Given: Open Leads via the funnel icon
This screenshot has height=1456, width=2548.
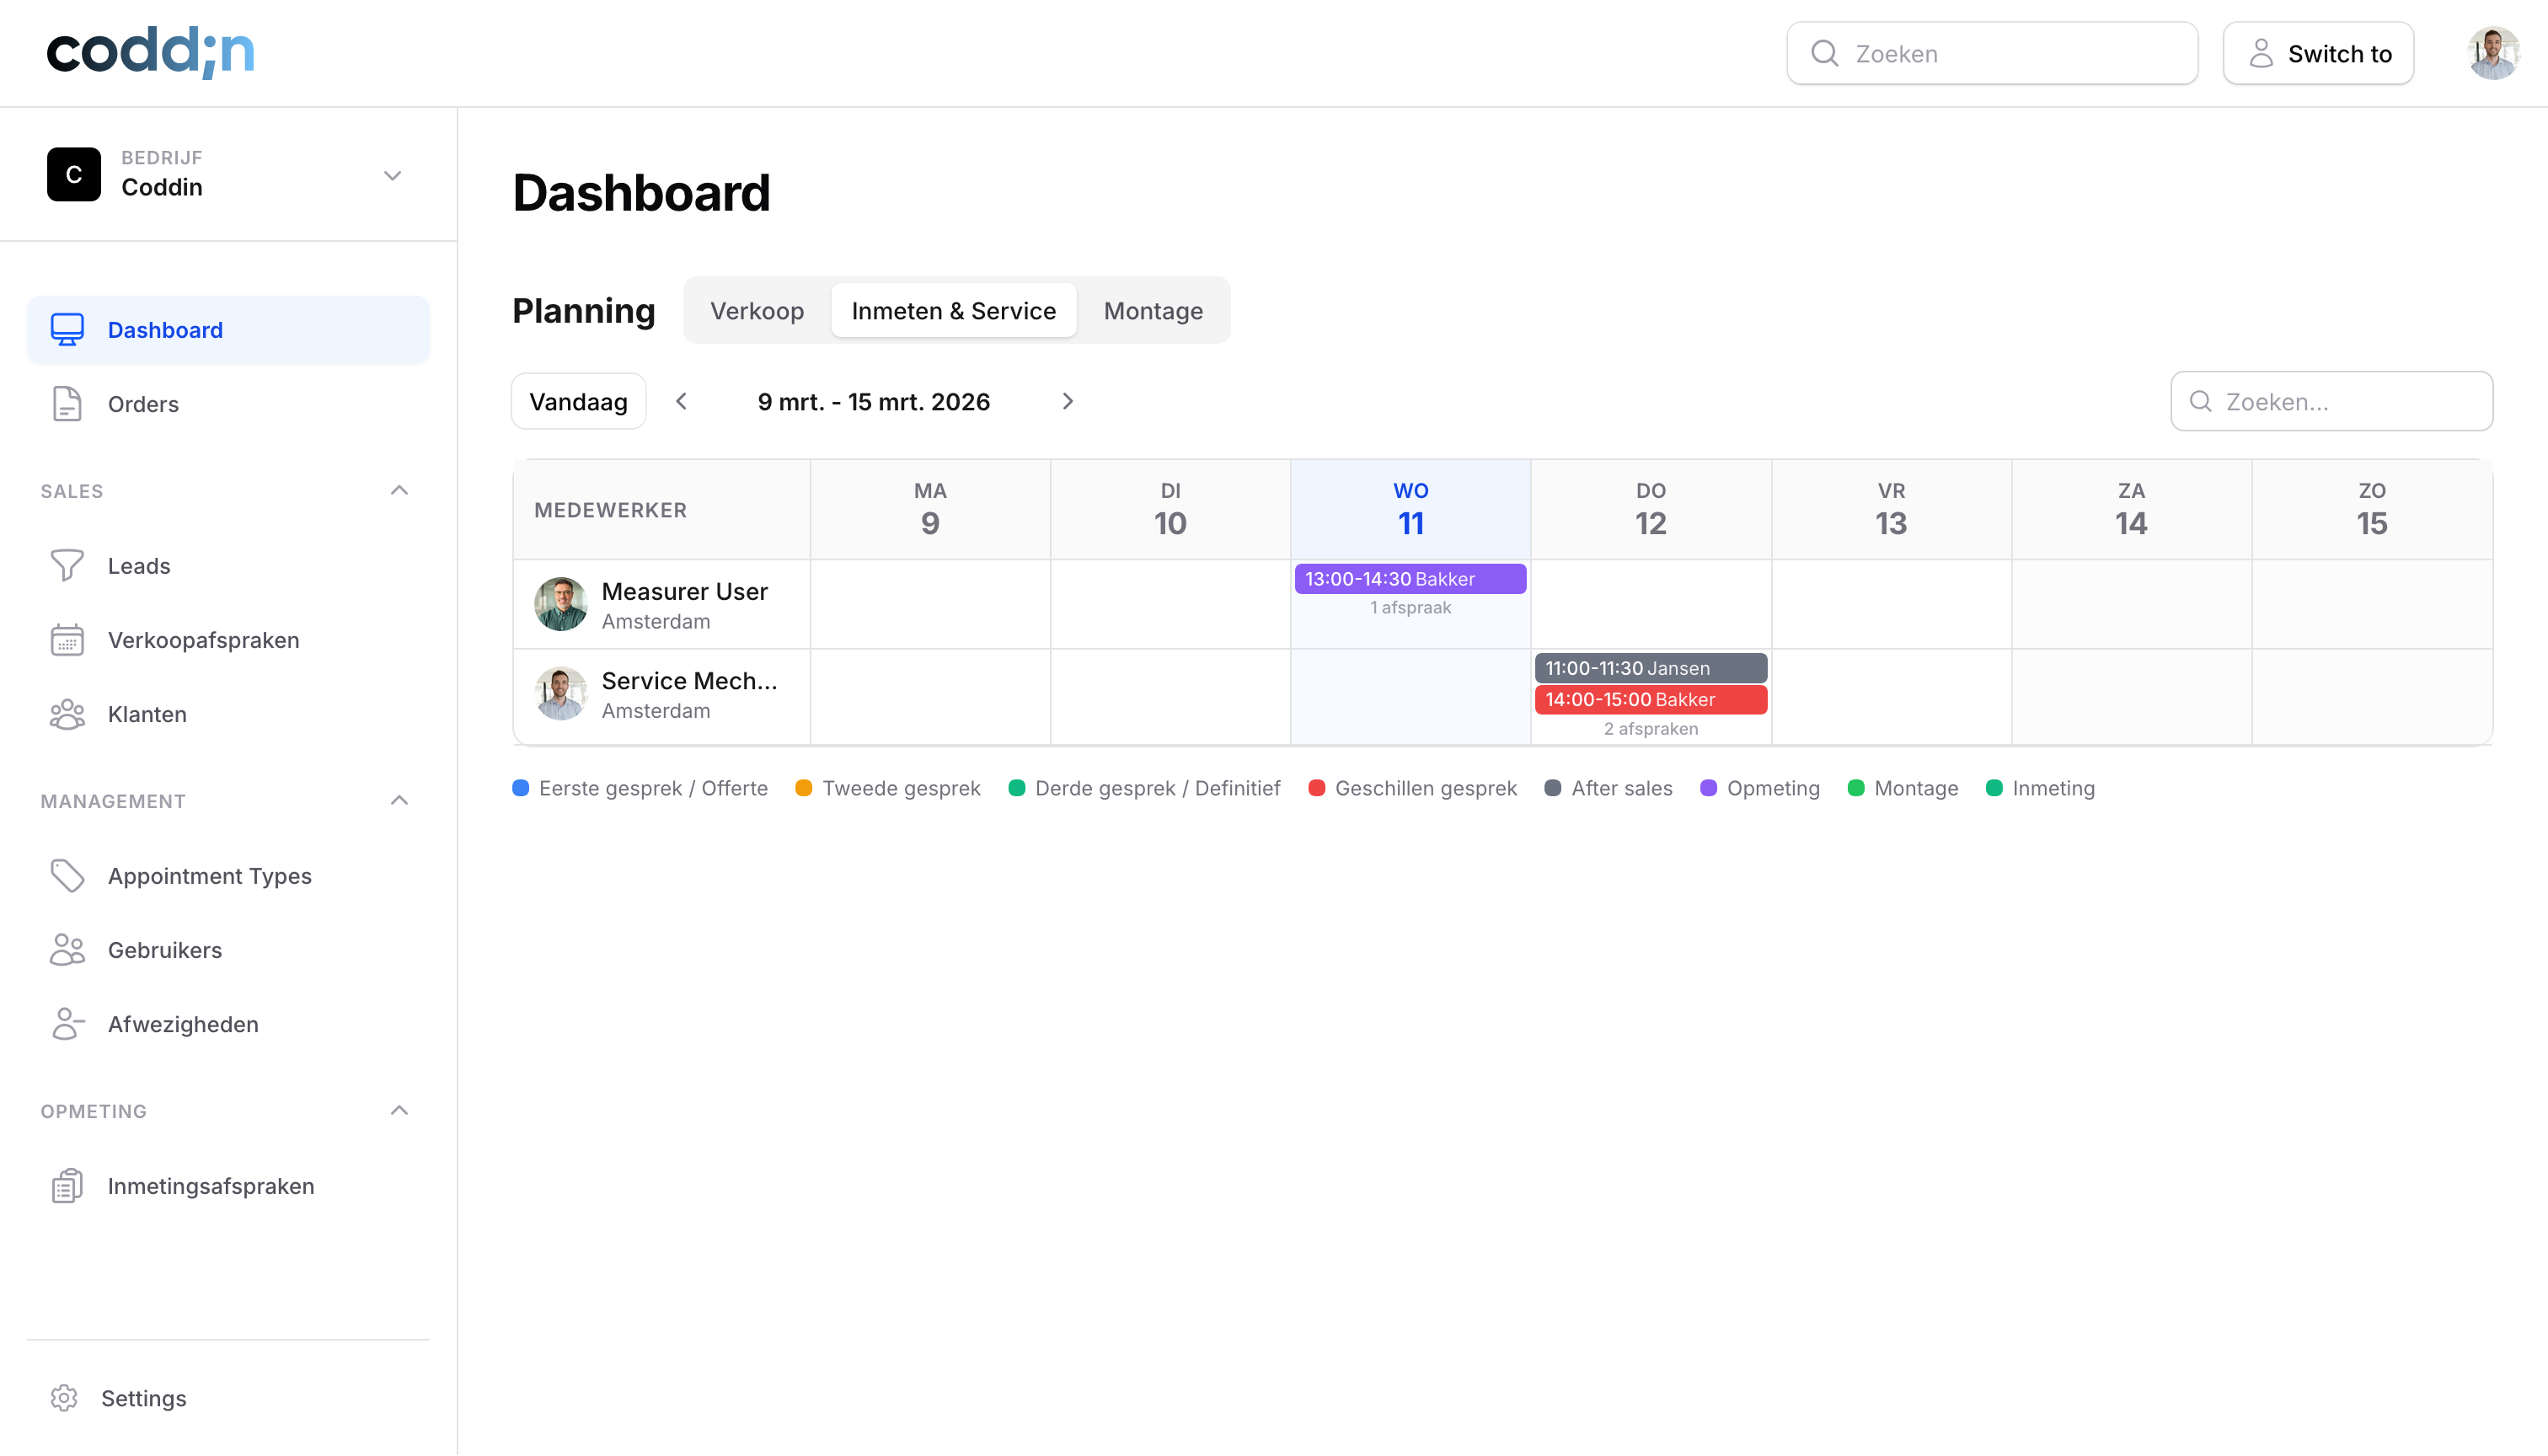Looking at the screenshot, I should click(66, 565).
